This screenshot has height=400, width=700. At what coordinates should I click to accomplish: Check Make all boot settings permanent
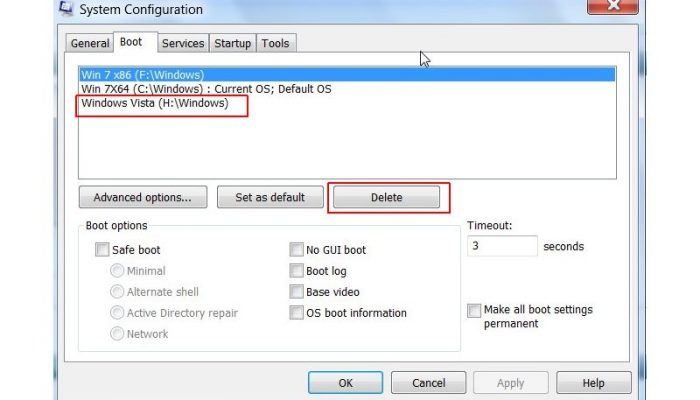(474, 310)
